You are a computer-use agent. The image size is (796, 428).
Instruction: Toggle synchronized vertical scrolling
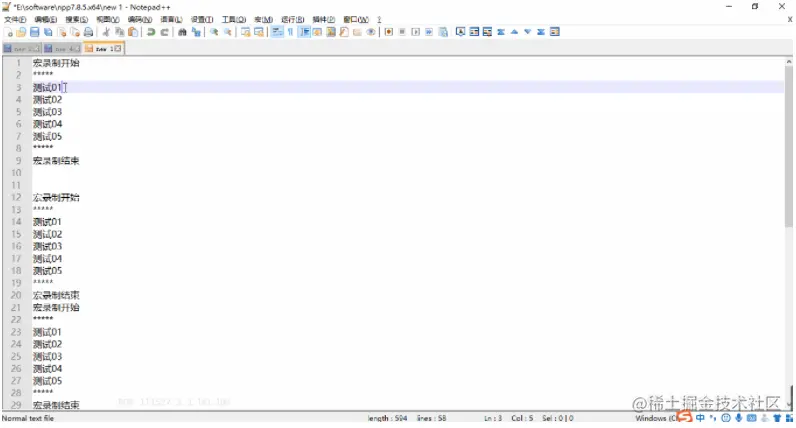point(246,32)
